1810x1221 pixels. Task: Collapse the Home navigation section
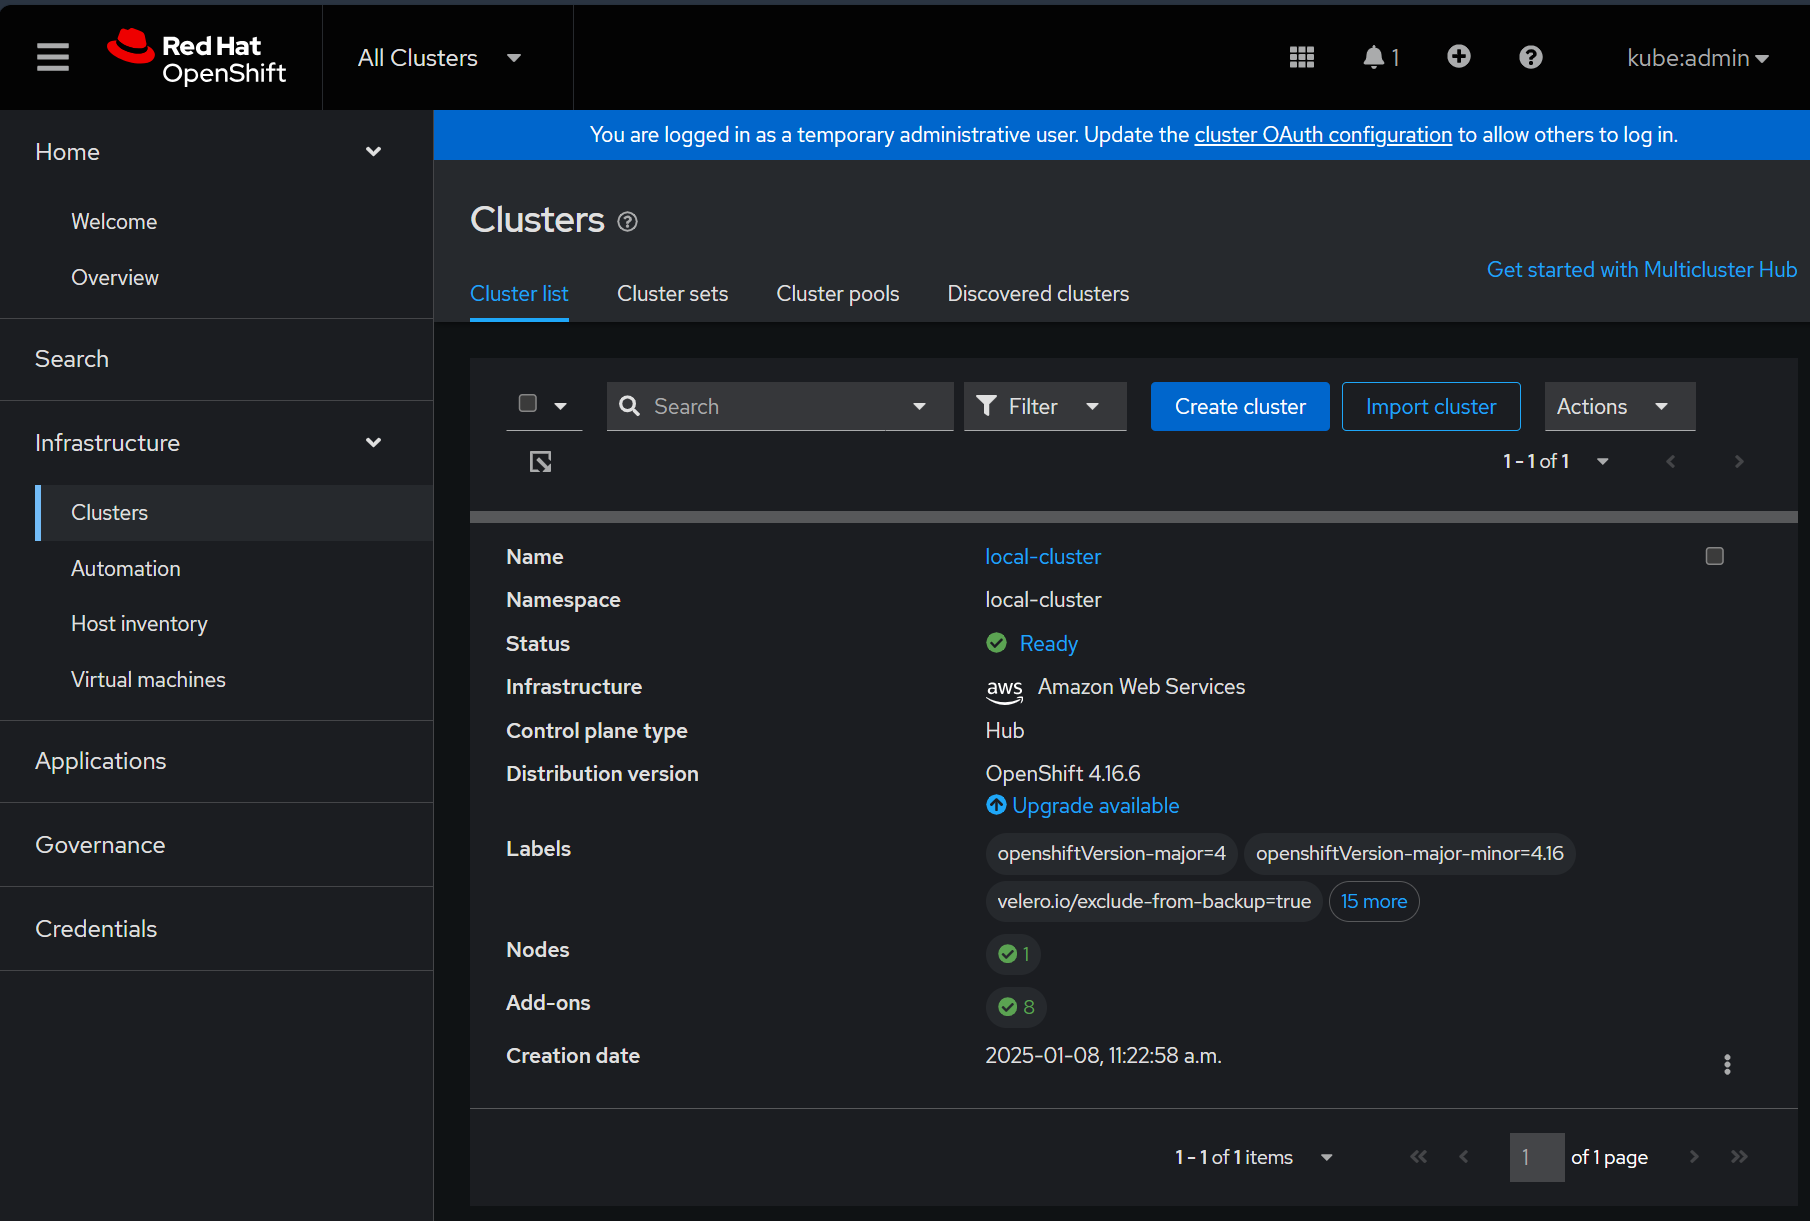[x=217, y=152]
